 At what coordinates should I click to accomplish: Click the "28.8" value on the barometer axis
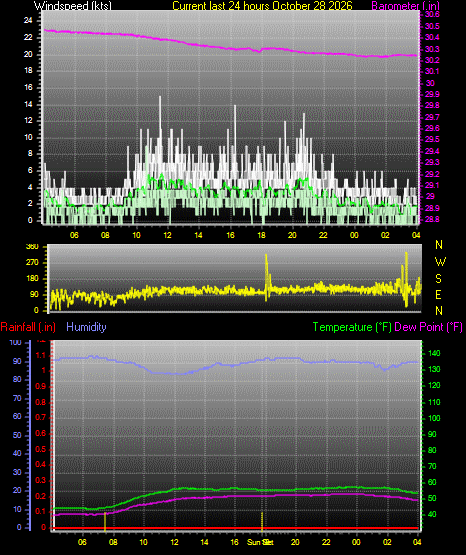coord(432,219)
